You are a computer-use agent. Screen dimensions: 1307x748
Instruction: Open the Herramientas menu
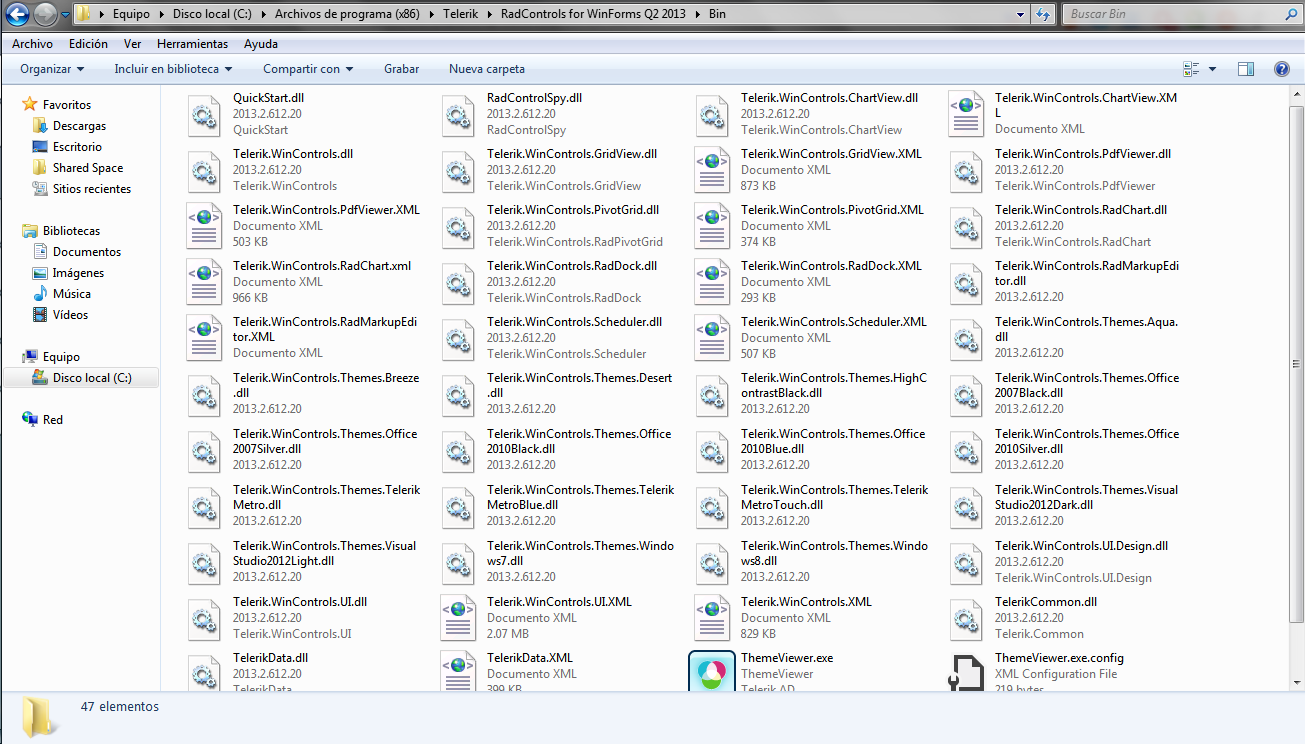click(x=192, y=44)
